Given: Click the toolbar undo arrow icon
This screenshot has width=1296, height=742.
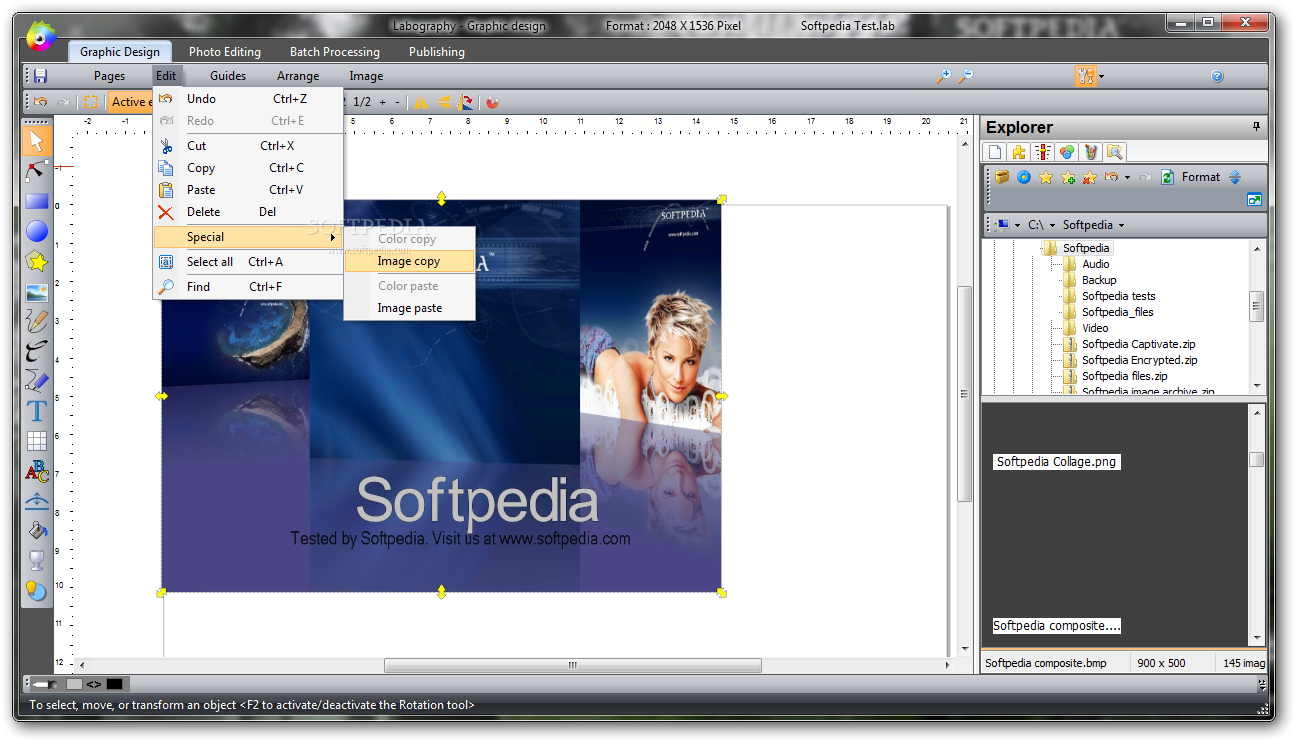Looking at the screenshot, I should [x=41, y=102].
